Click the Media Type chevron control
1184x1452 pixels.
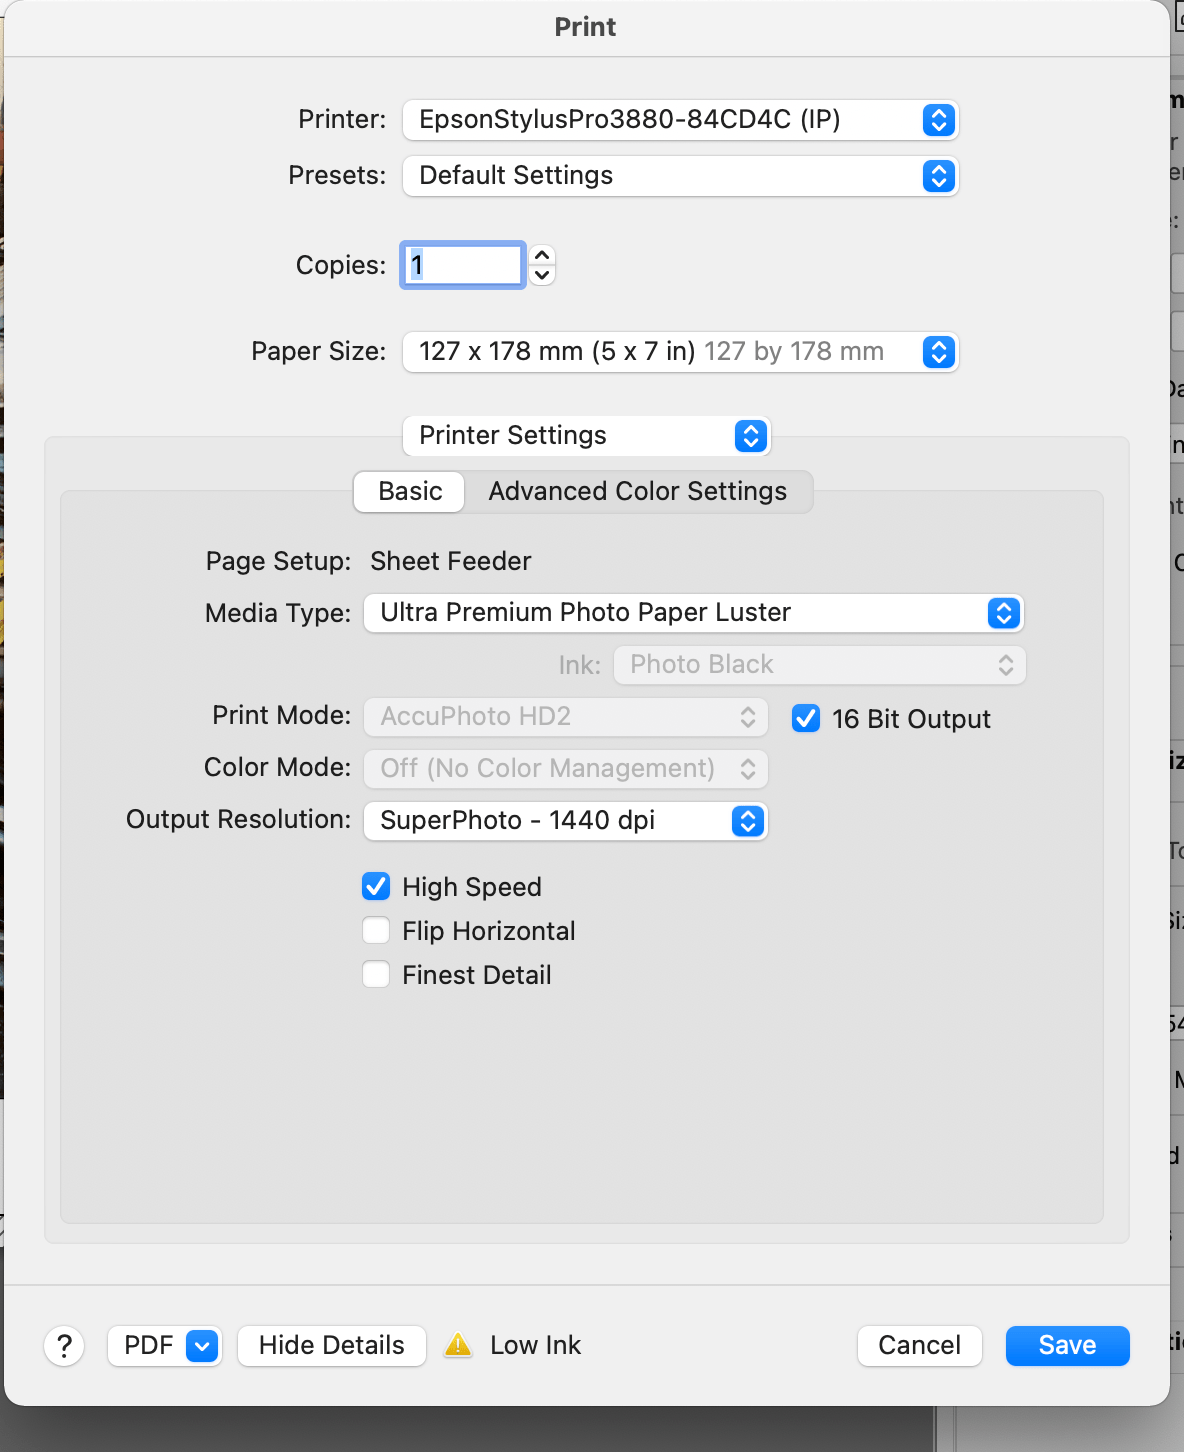click(1003, 613)
